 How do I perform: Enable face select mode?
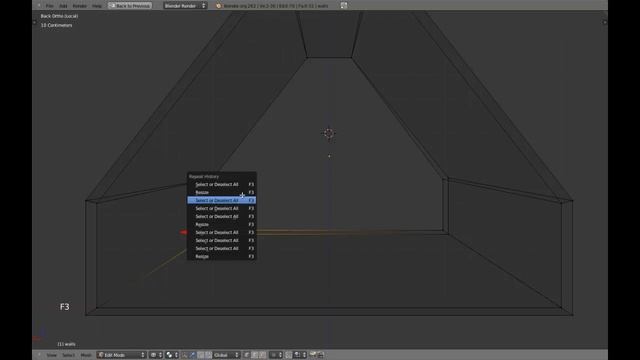[x=262, y=355]
